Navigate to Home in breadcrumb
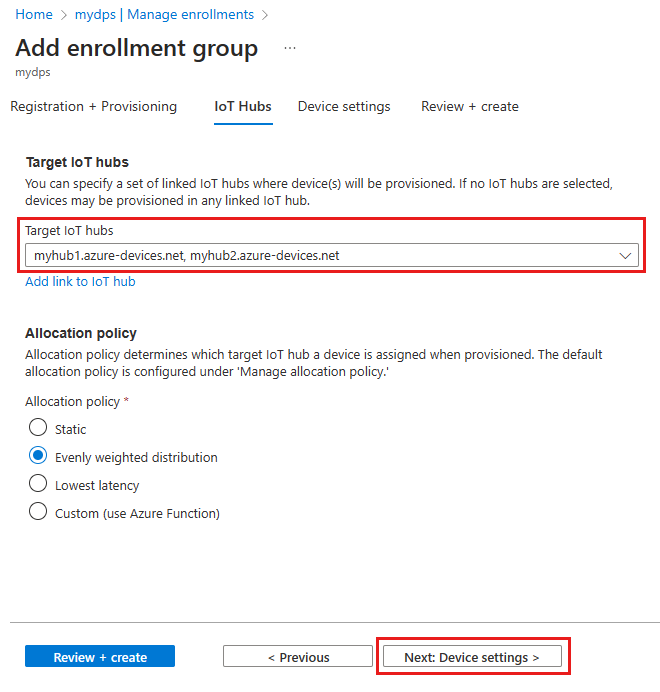The width and height of the screenshot is (660, 692). (x=33, y=15)
